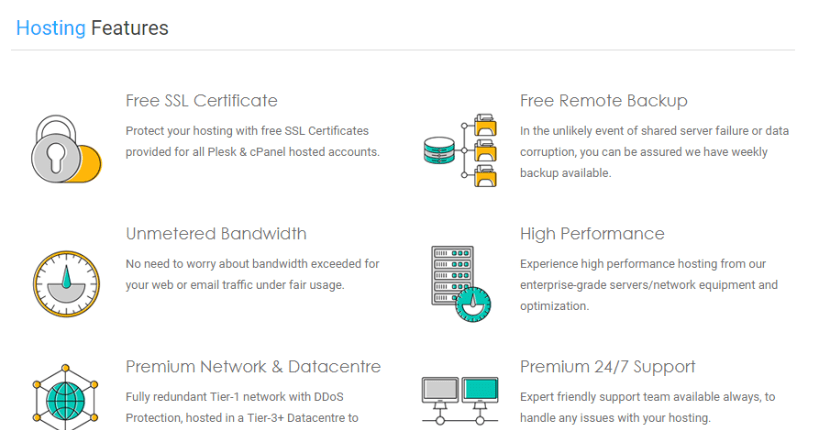Click the bandwidth gauge meter icon
Image resolution: width=830 pixels, height=430 pixels.
click(x=66, y=284)
